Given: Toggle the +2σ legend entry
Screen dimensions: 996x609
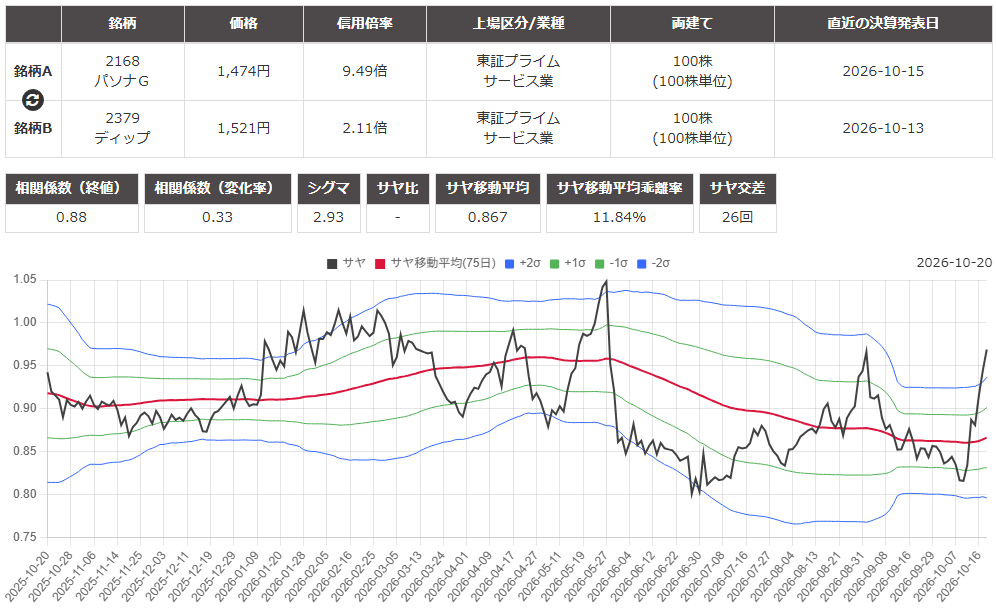Looking at the screenshot, I should [x=523, y=263].
